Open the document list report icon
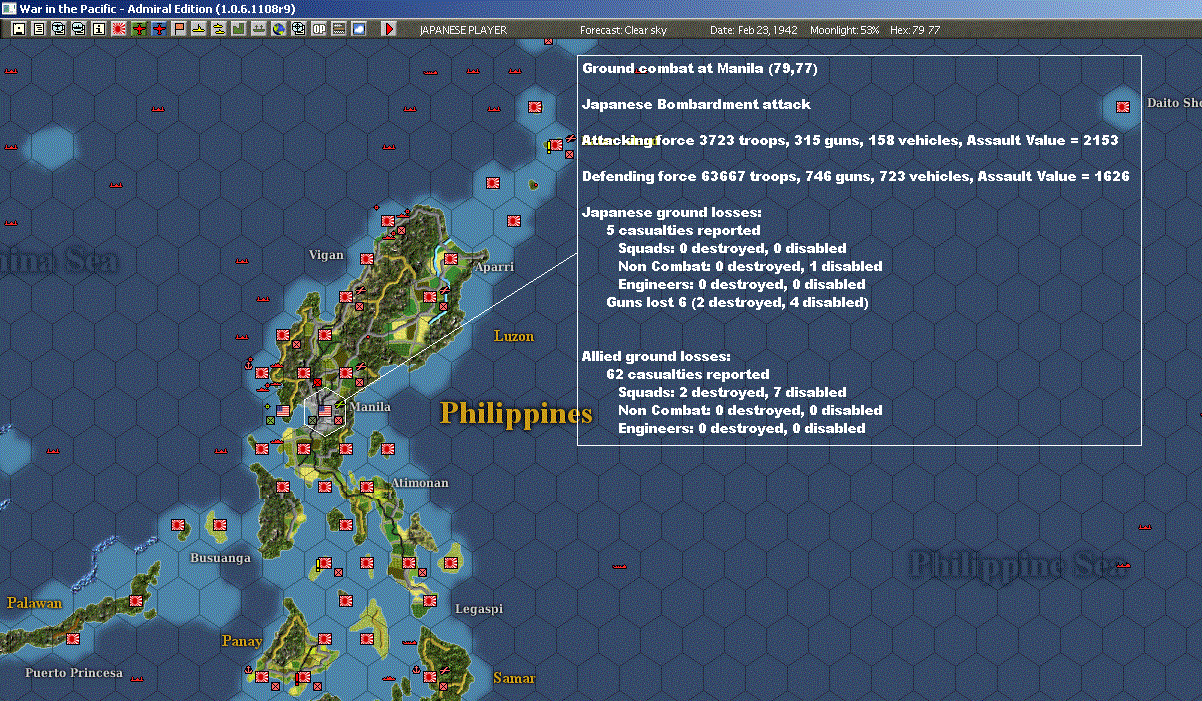This screenshot has height=701, width=1202. click(x=39, y=29)
